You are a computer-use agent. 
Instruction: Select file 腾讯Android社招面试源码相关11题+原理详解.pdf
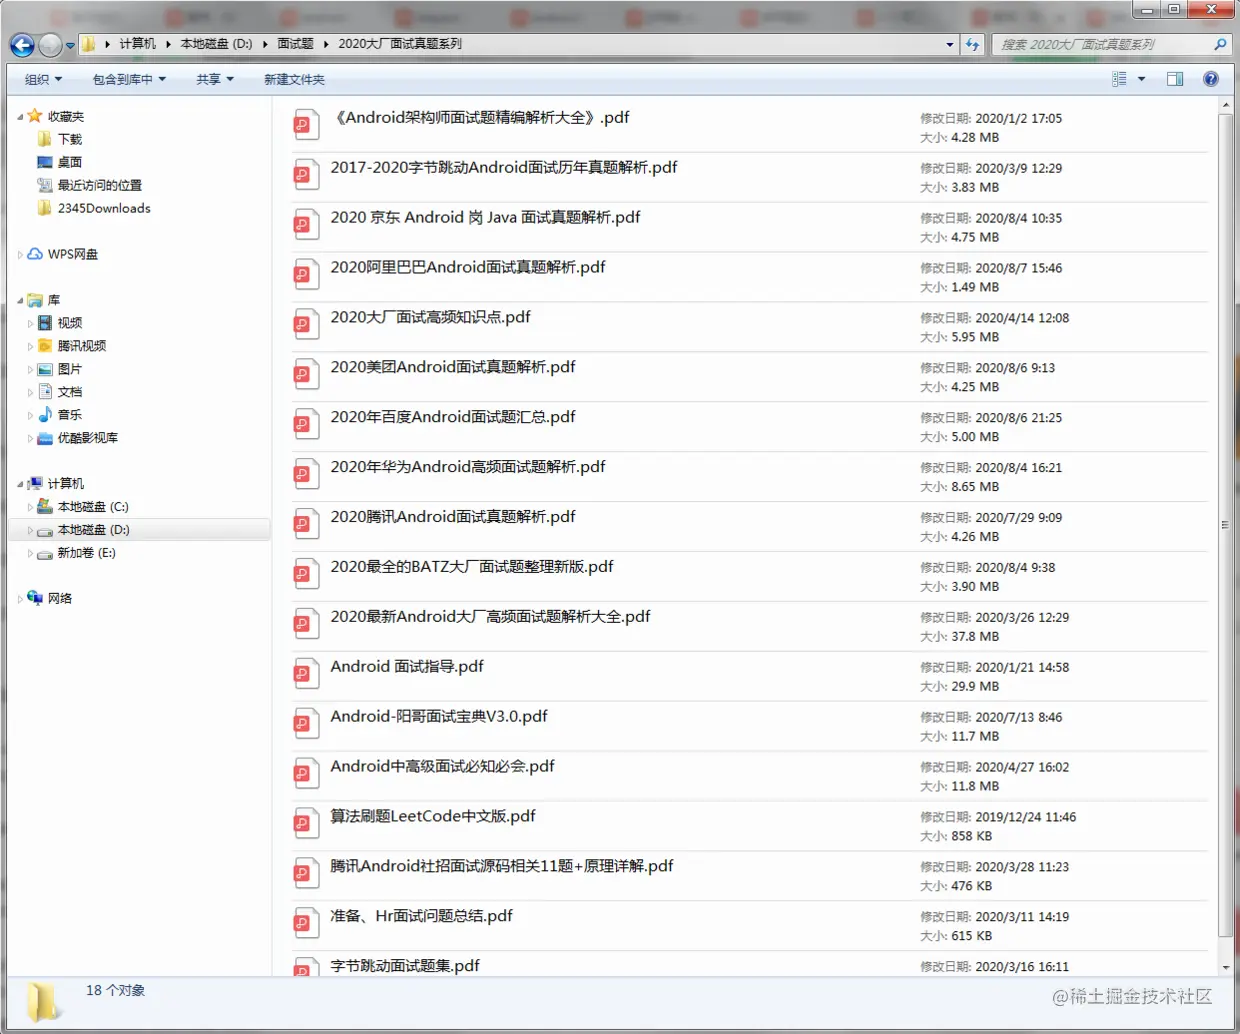pyautogui.click(x=502, y=867)
